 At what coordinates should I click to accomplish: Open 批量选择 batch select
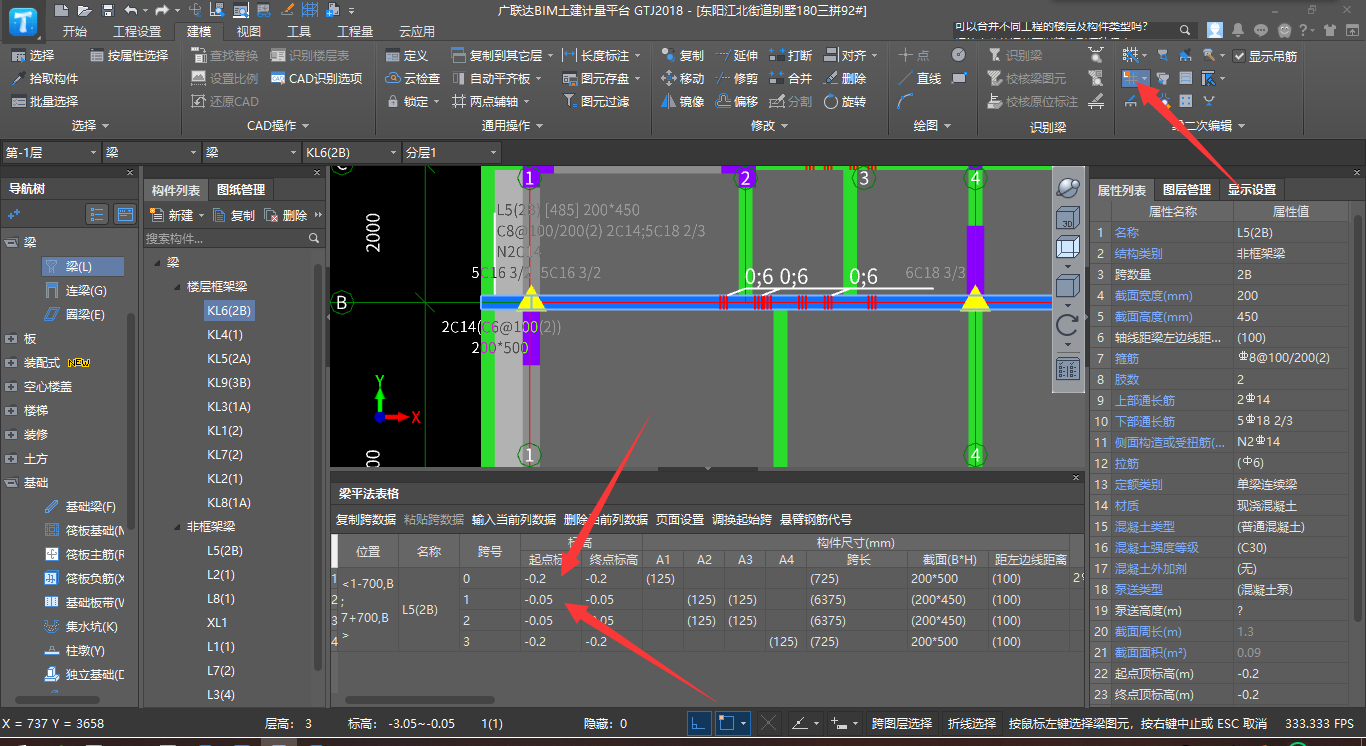click(46, 101)
